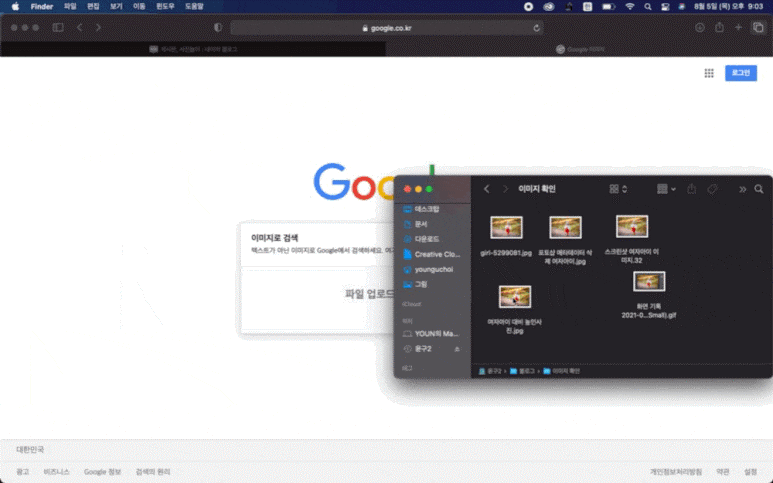Image resolution: width=773 pixels, height=483 pixels.
Task: Open the 이동 menu
Action: 140,6
